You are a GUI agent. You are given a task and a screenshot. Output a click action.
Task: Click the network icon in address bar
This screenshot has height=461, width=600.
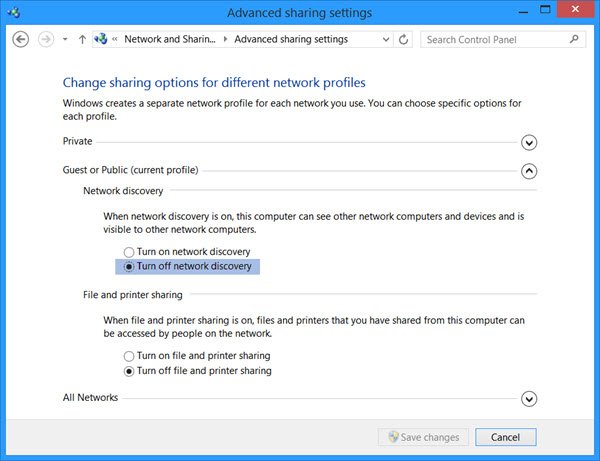point(100,40)
